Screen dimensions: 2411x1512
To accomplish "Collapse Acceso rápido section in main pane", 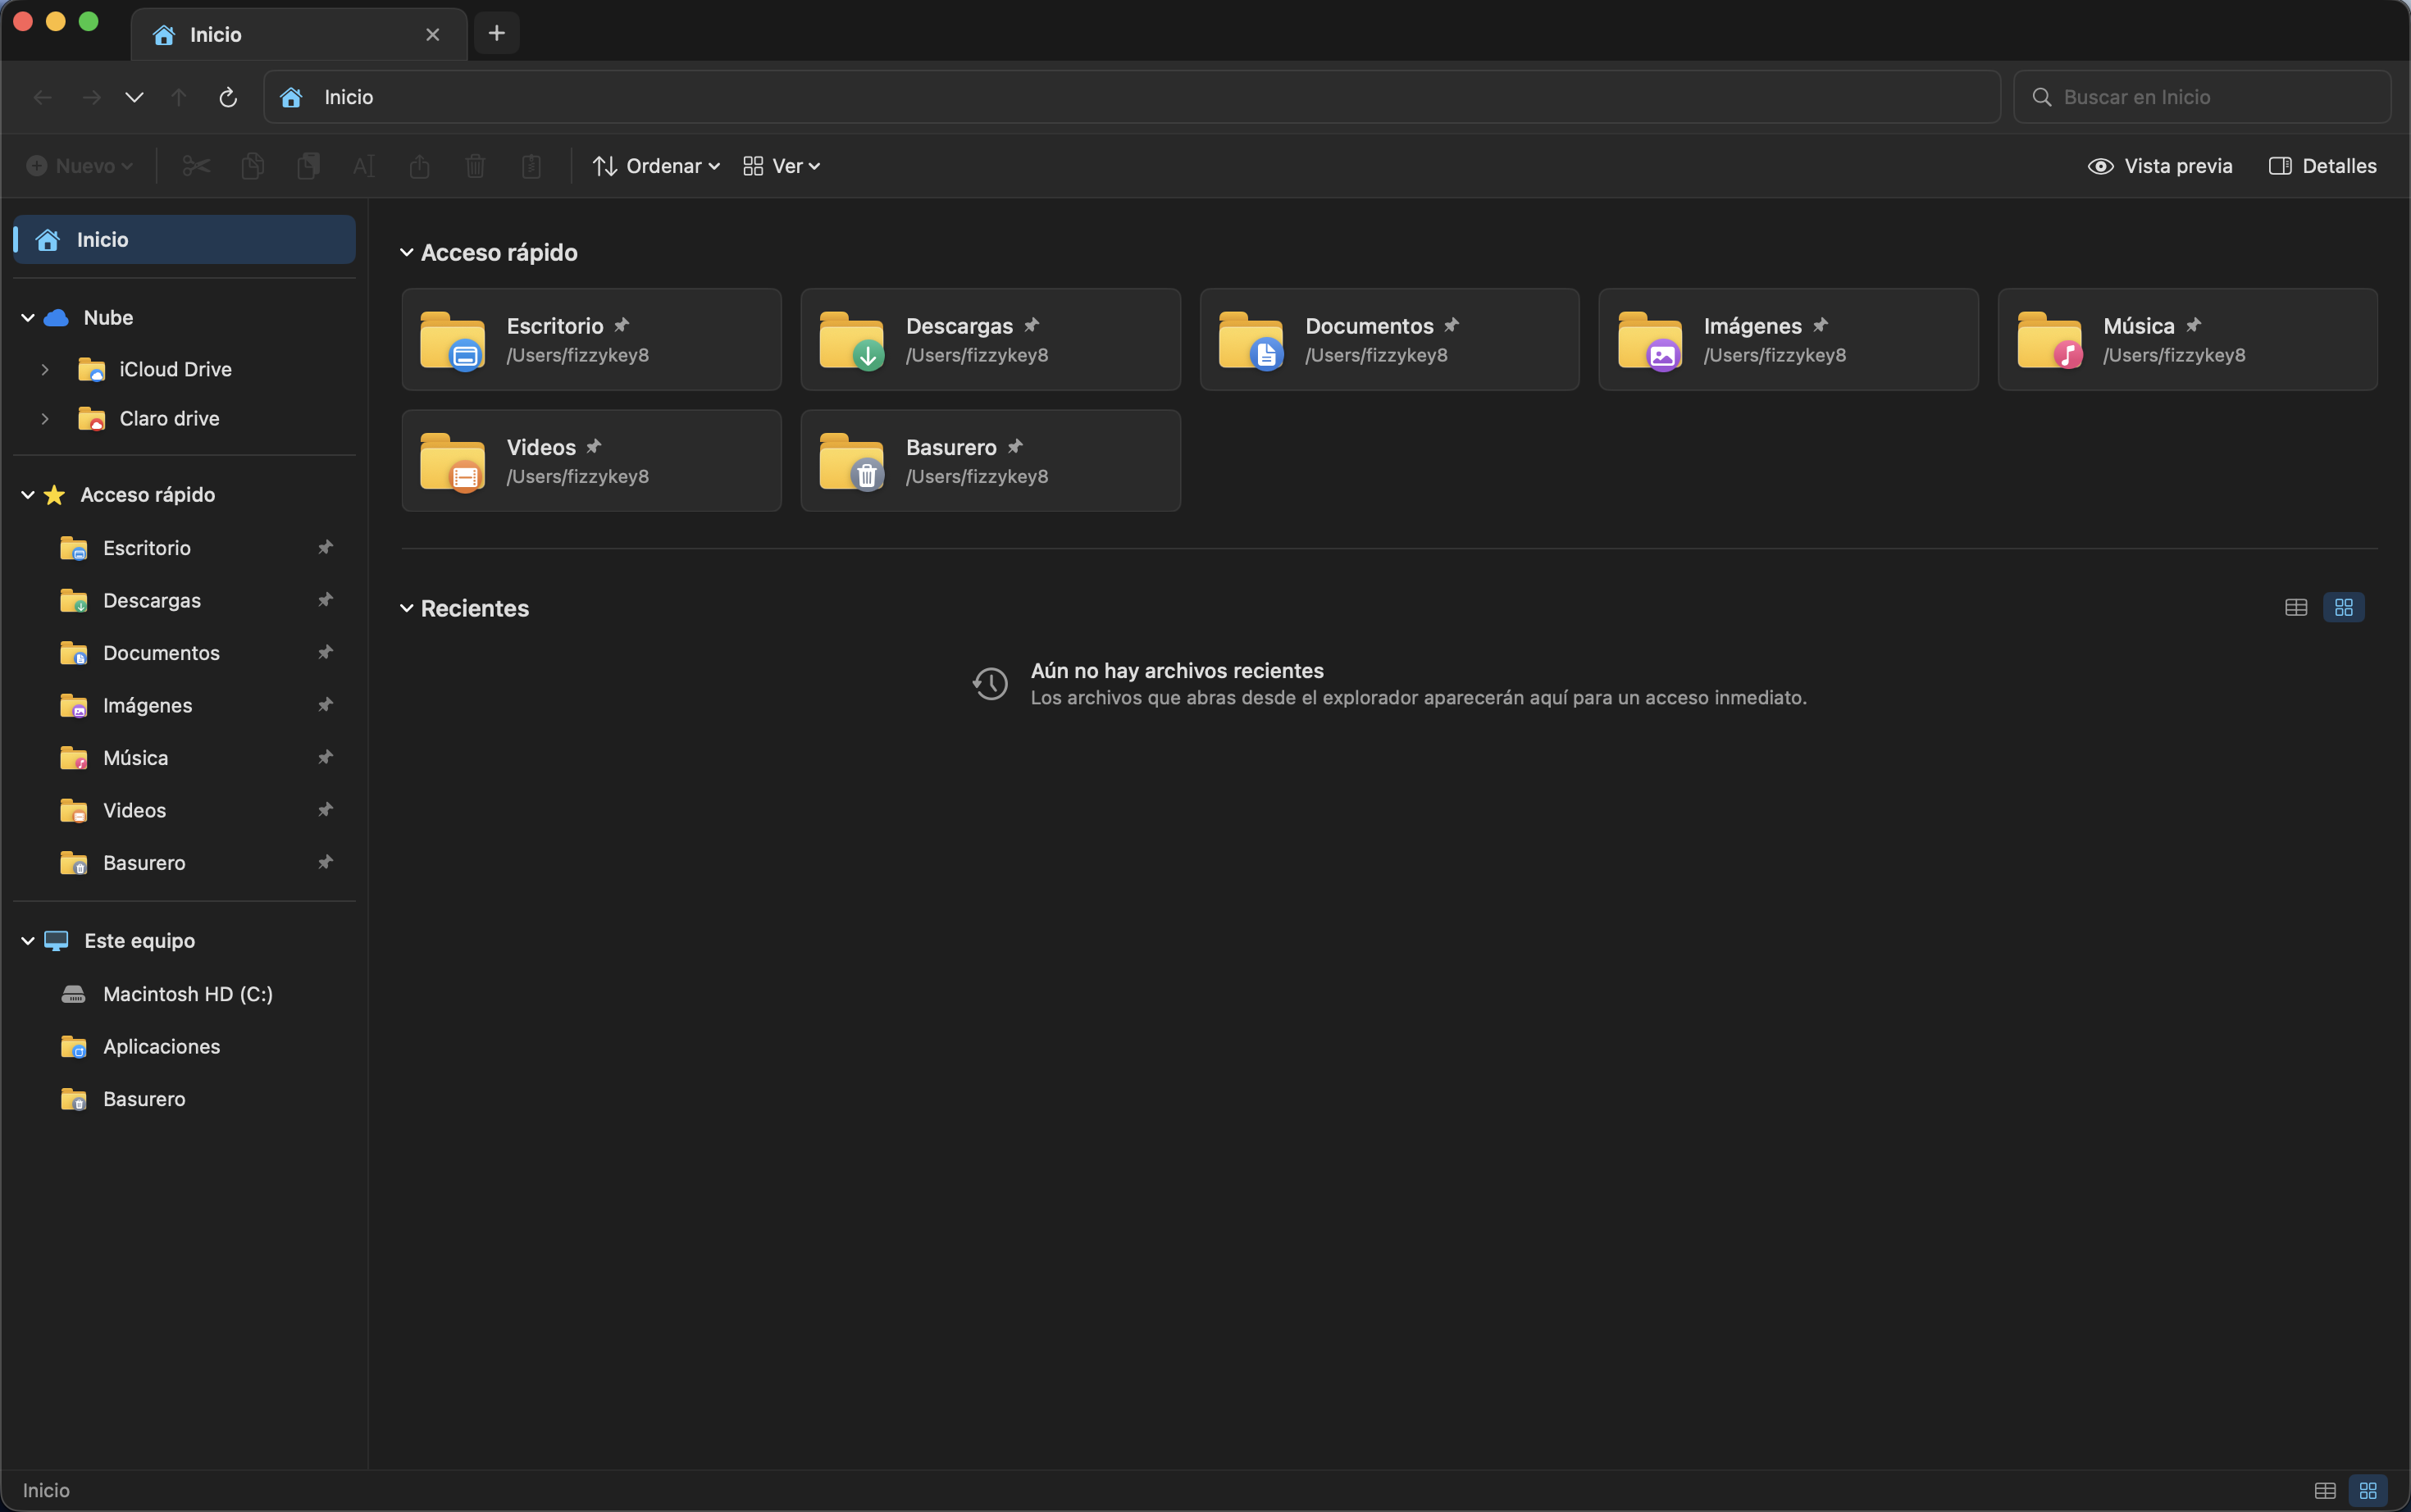I will click(x=407, y=253).
